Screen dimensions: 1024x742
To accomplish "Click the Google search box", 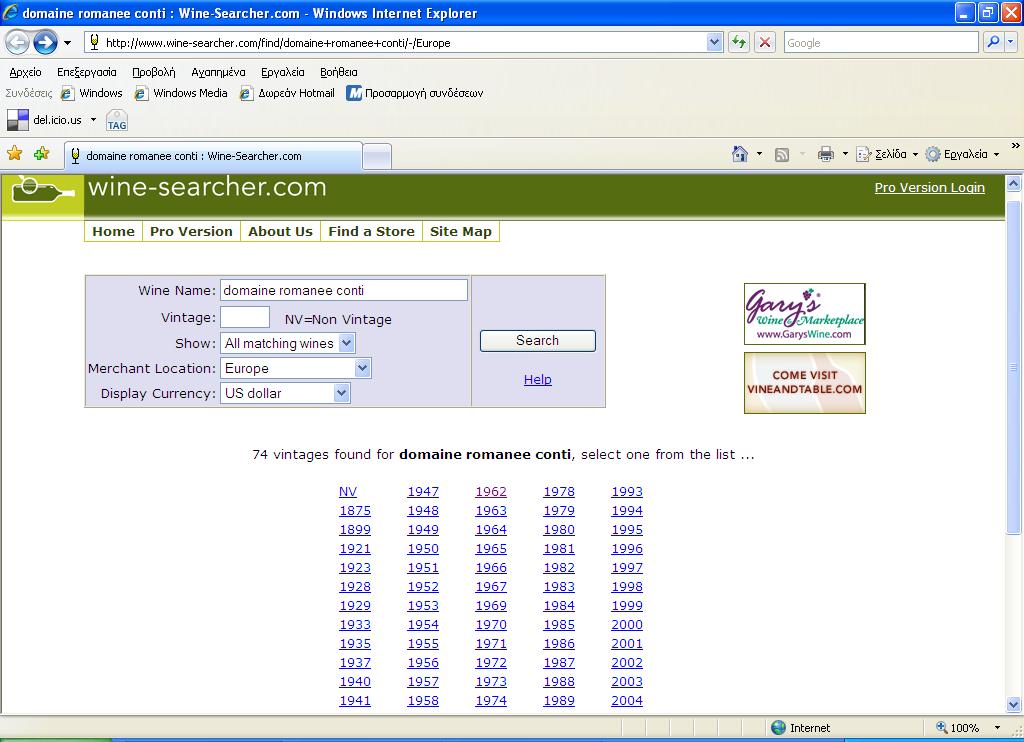I will [880, 42].
